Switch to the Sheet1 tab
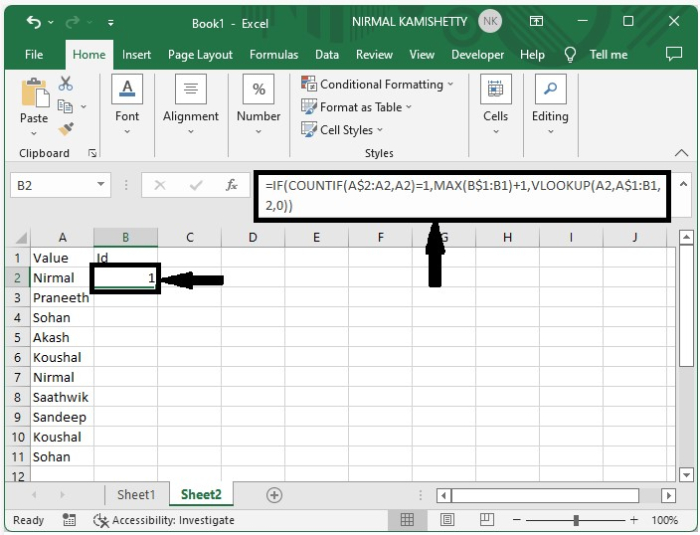 [136, 495]
